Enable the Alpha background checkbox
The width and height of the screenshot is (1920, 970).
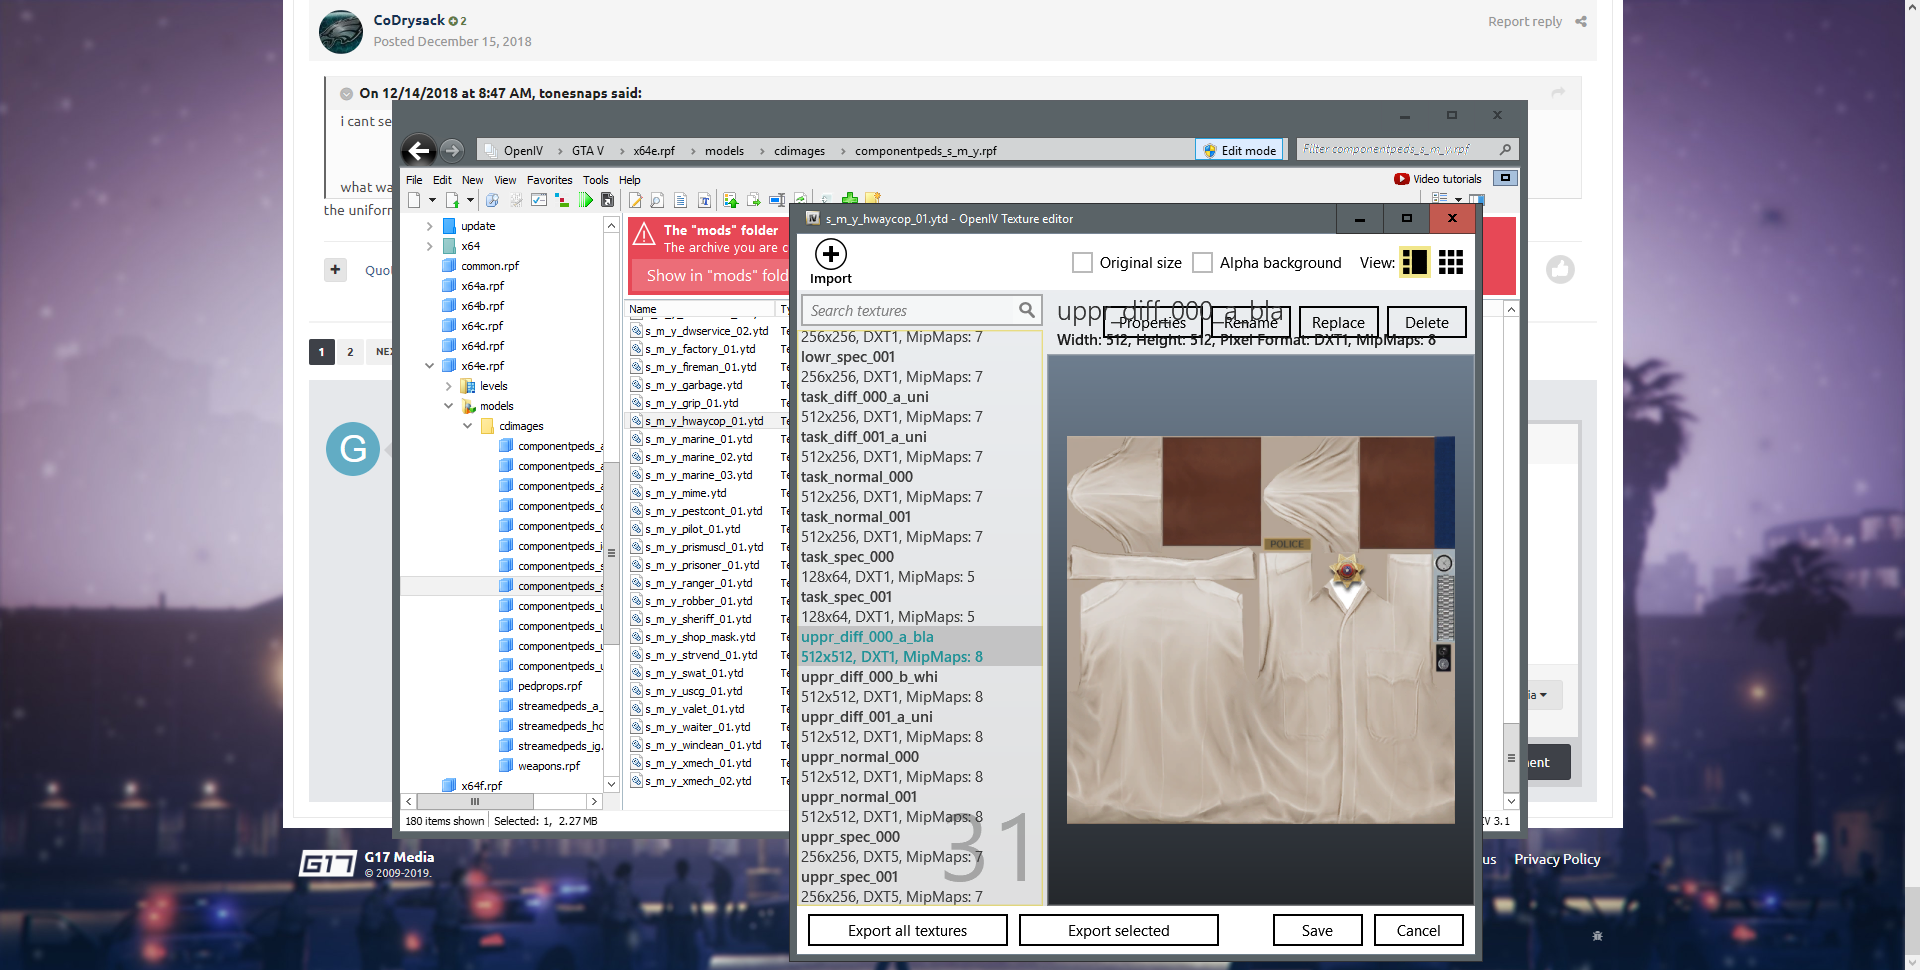(1203, 263)
